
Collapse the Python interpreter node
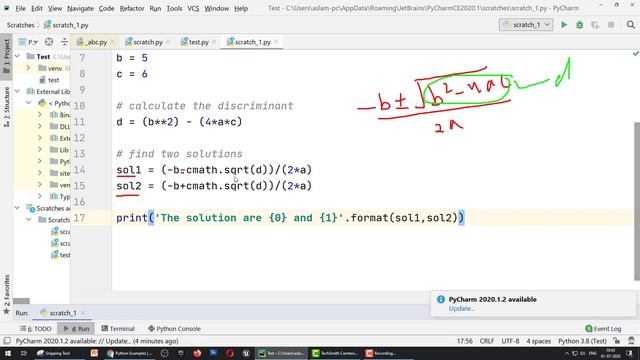tap(29, 103)
